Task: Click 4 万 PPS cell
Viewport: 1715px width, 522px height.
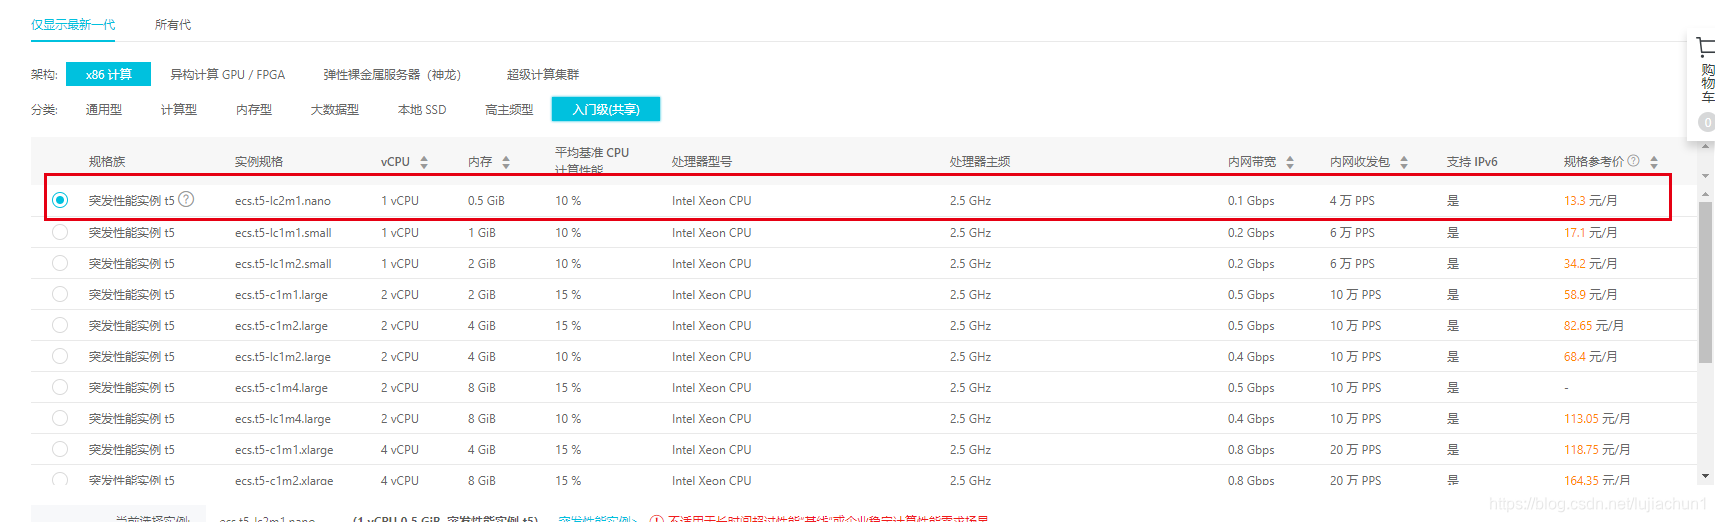Action: [x=1352, y=201]
